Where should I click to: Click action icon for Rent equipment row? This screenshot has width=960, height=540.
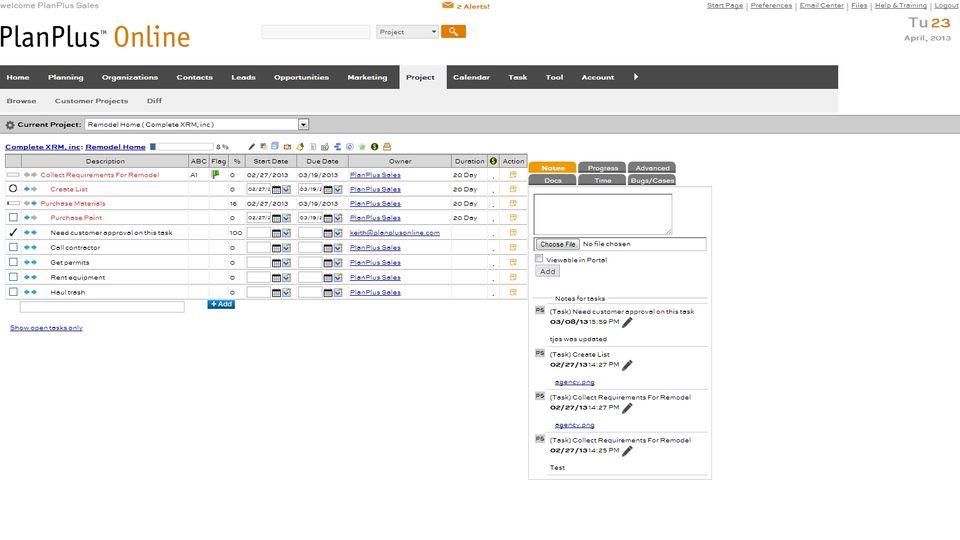(513, 277)
